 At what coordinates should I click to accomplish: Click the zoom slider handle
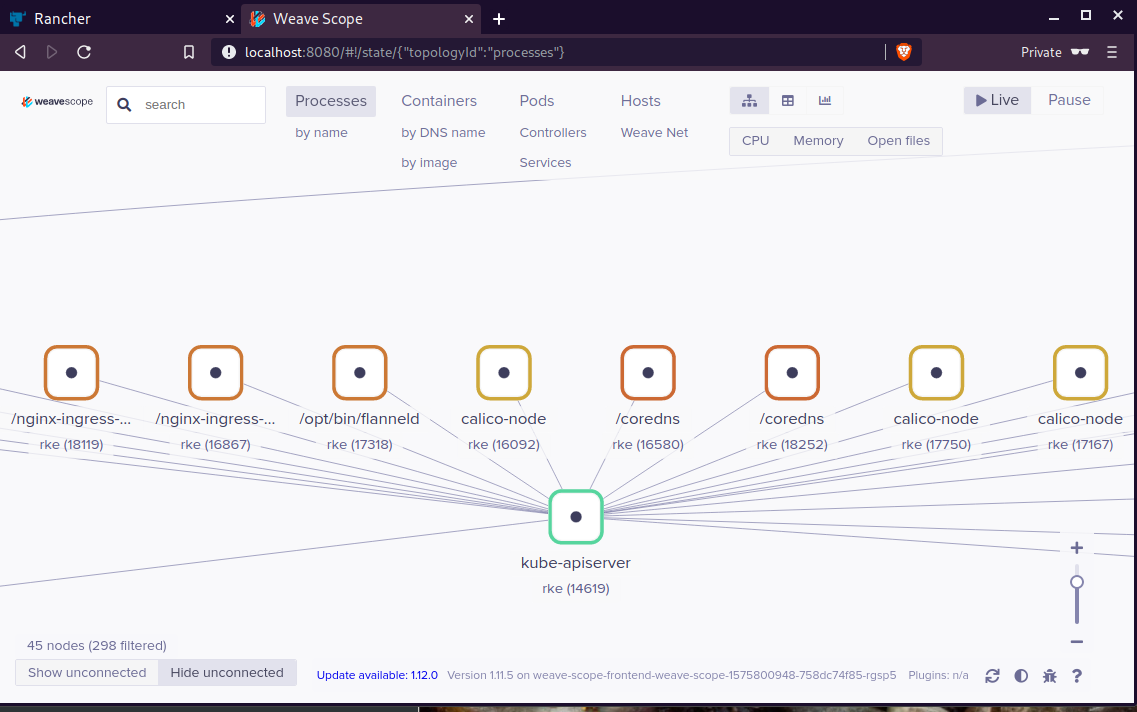click(1077, 582)
